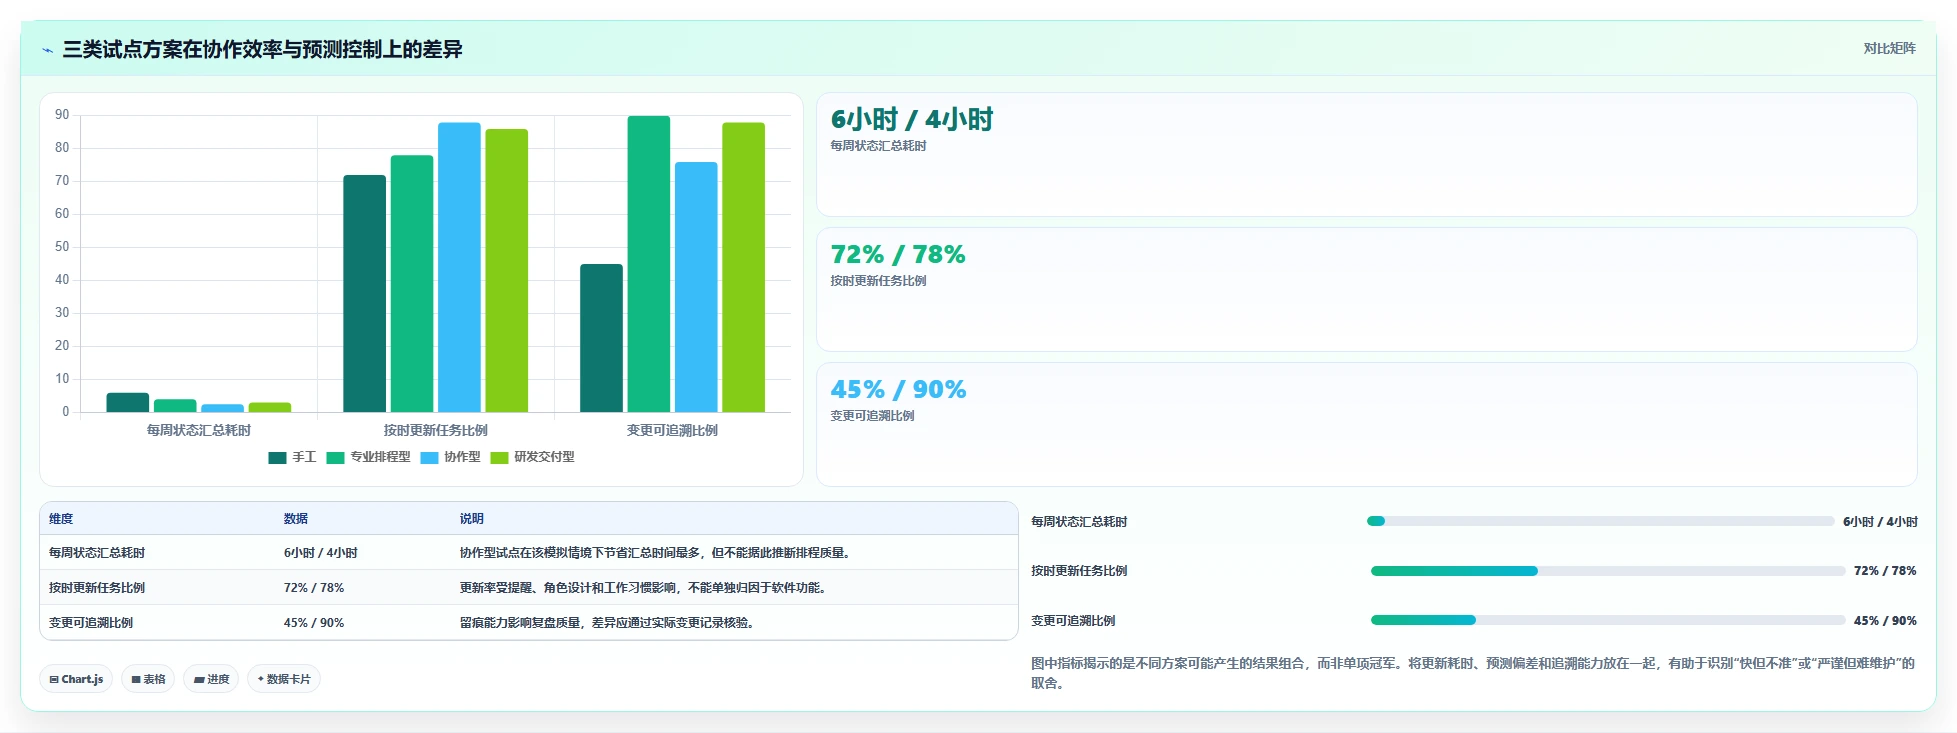1957x733 pixels.
Task: Click the 每周状态汇总耗时 cell in the table
Action: pyautogui.click(x=97, y=553)
